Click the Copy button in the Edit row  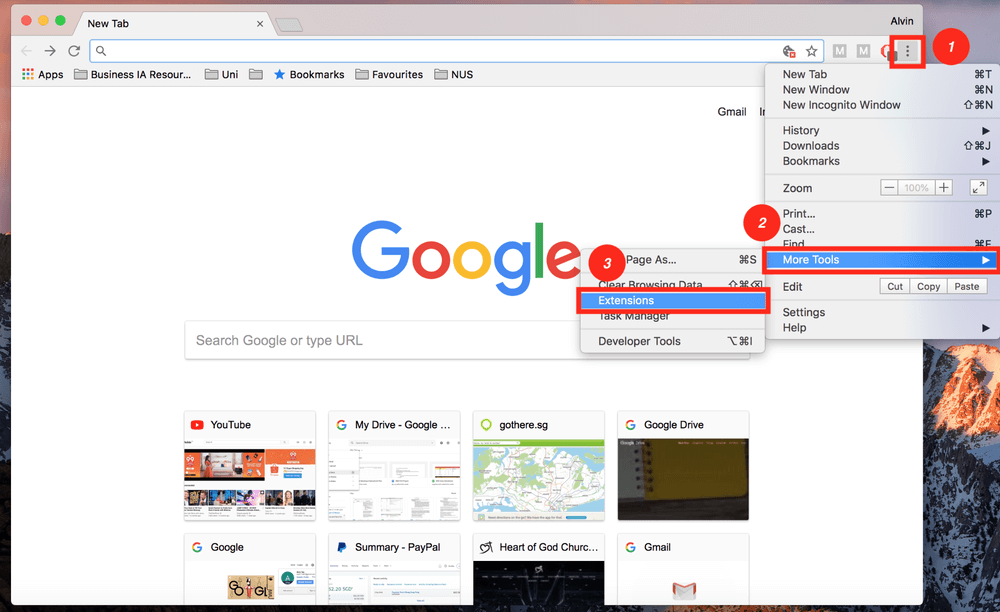click(928, 286)
